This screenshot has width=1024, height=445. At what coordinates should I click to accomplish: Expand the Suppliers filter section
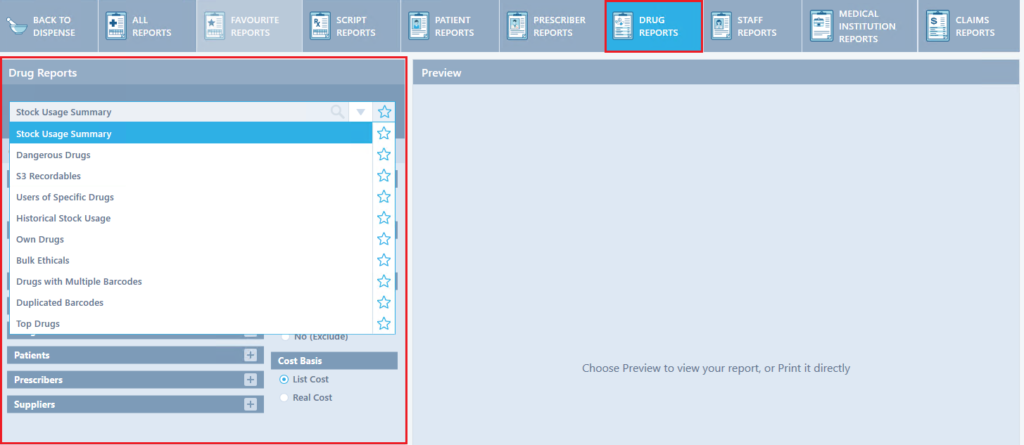pyautogui.click(x=250, y=404)
